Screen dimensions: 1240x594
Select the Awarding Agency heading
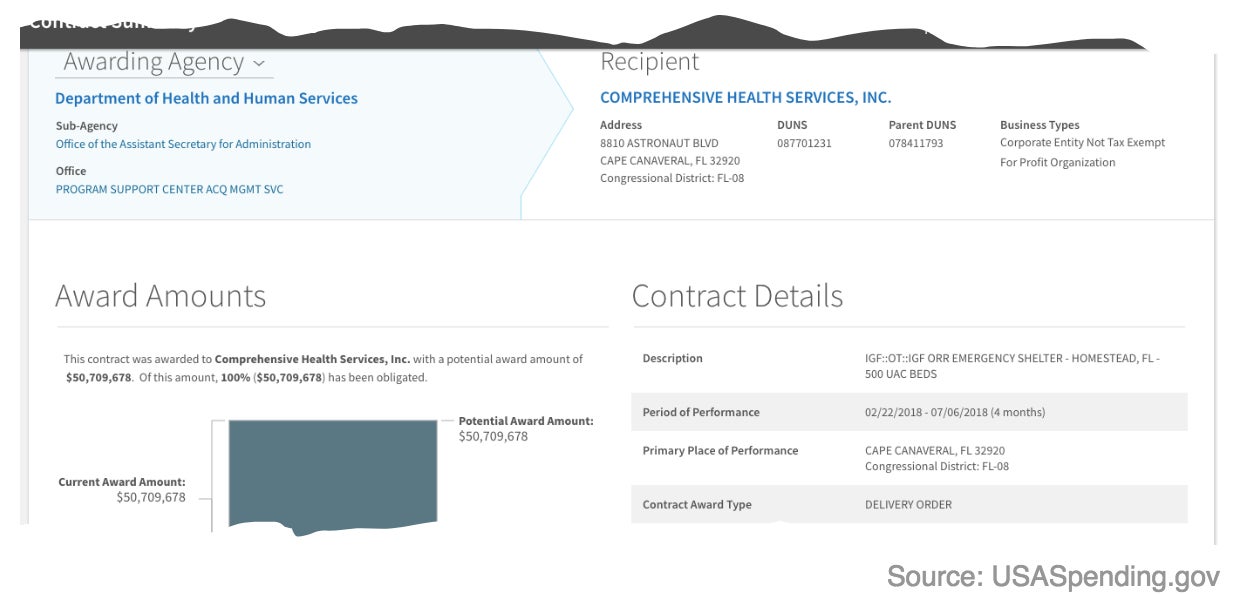(x=154, y=62)
